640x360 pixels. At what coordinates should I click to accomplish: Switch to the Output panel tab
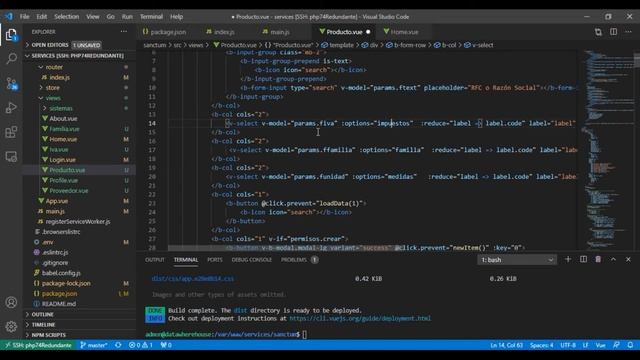click(x=155, y=260)
